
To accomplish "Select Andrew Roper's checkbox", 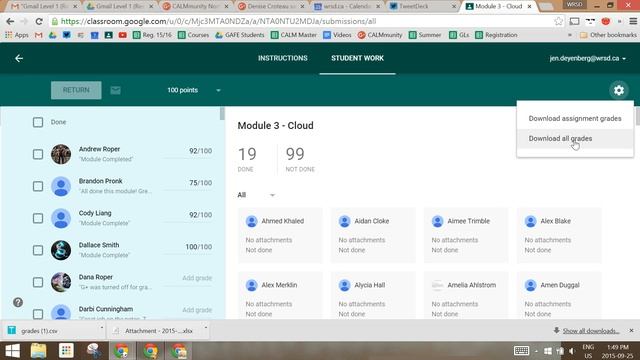I will click(38, 154).
